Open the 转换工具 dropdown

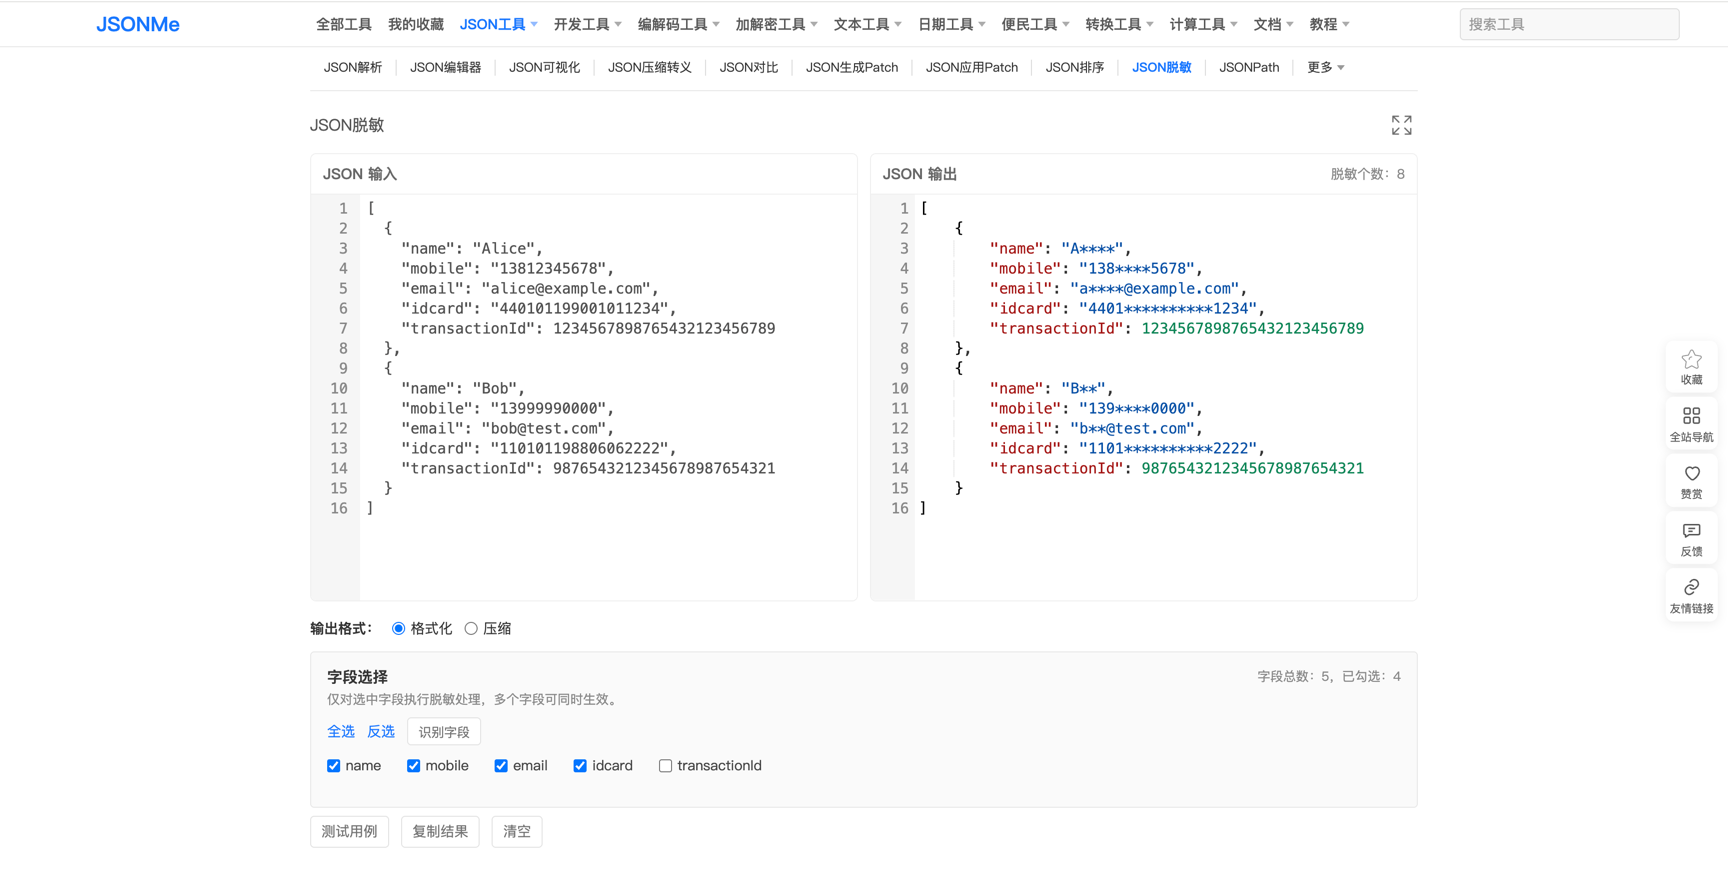1119,24
